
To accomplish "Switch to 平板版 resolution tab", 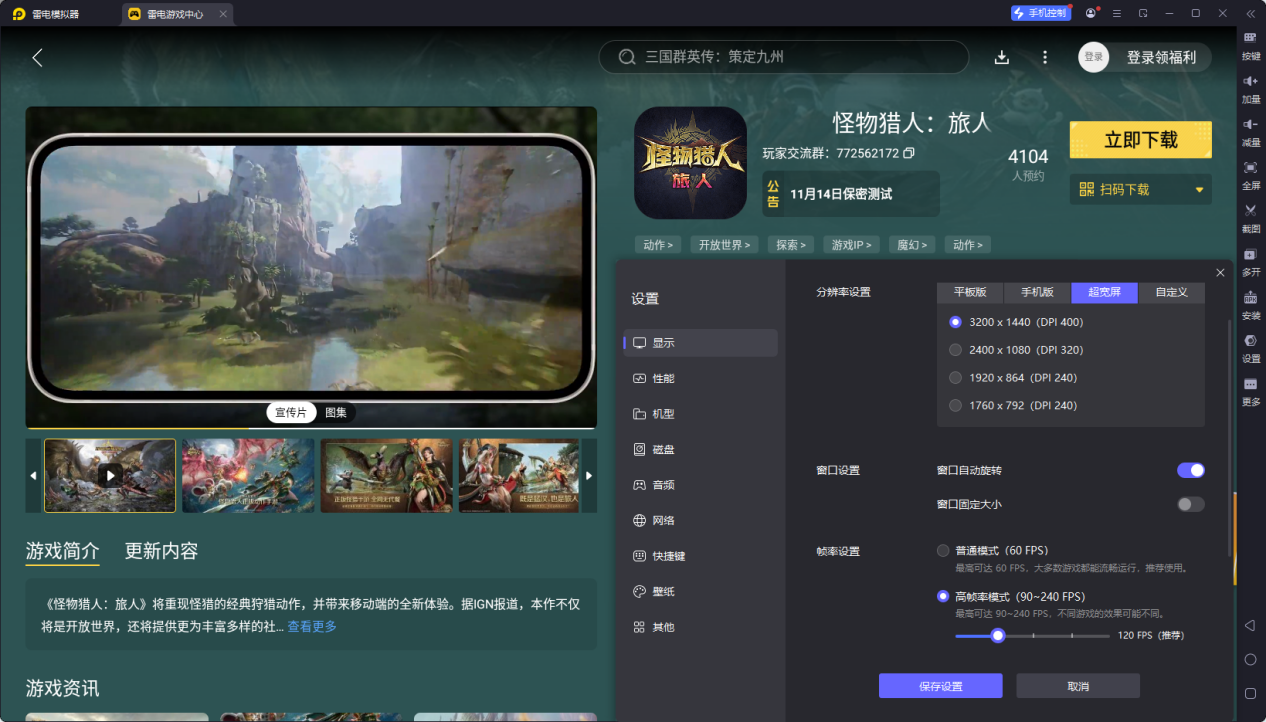I will [x=970, y=292].
